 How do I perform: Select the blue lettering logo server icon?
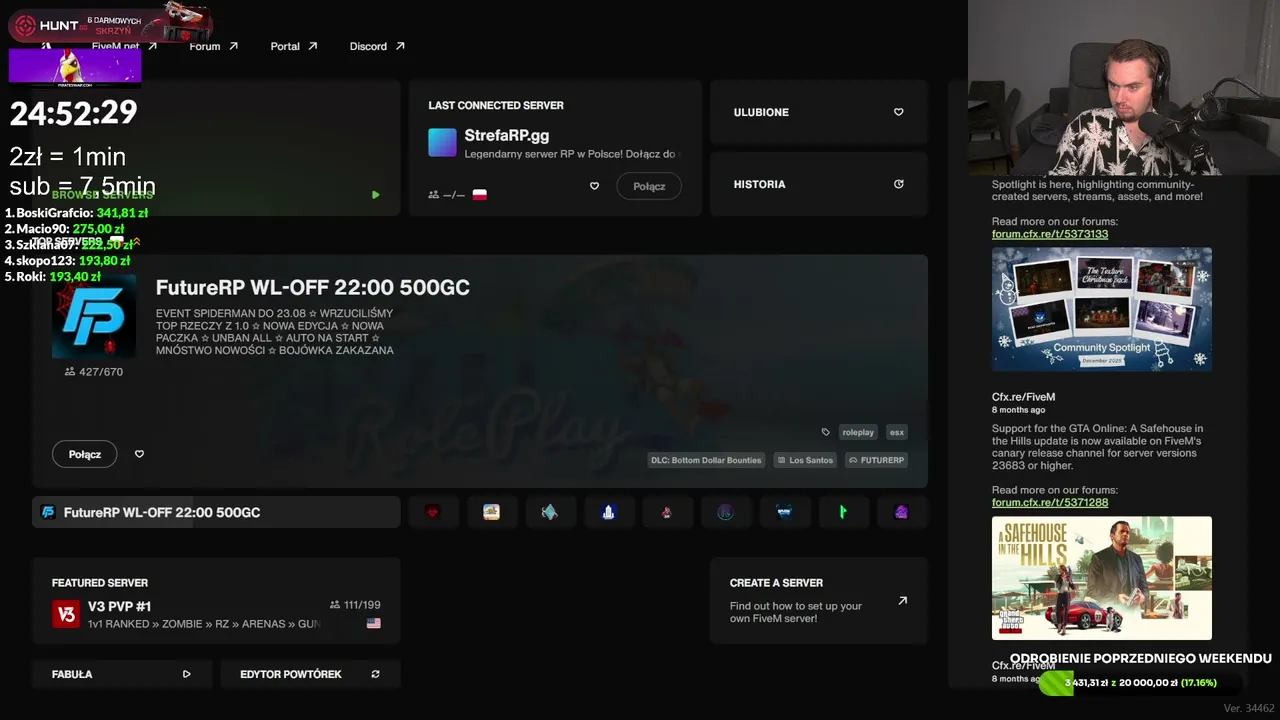point(784,512)
